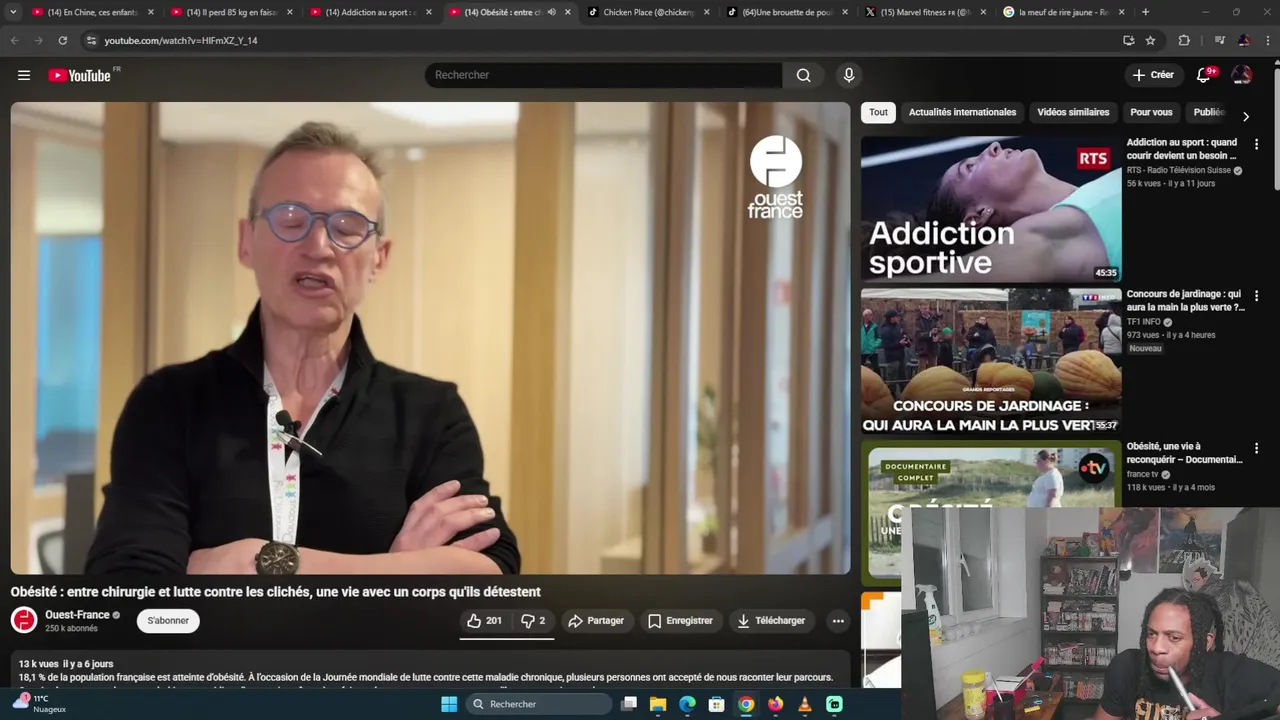Image resolution: width=1280 pixels, height=720 pixels.
Task: Click RTS - Radio Télévision Suisse channel name
Action: [x=1179, y=171]
